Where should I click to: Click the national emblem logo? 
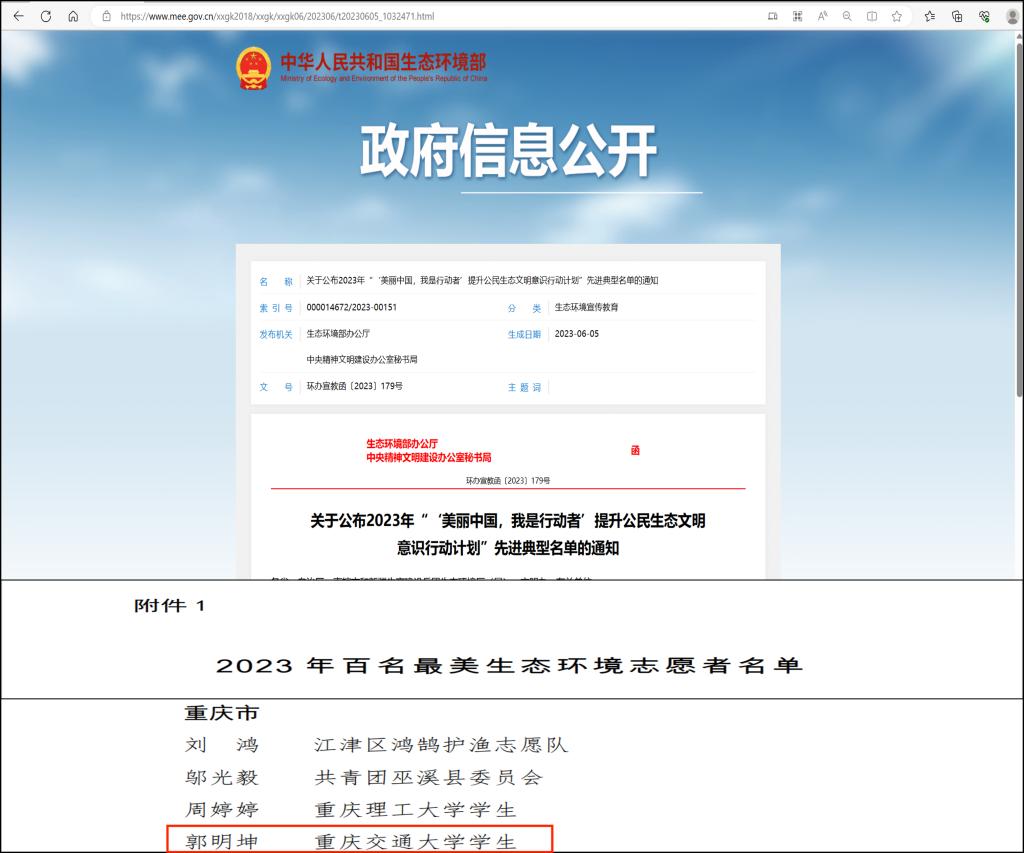point(253,68)
